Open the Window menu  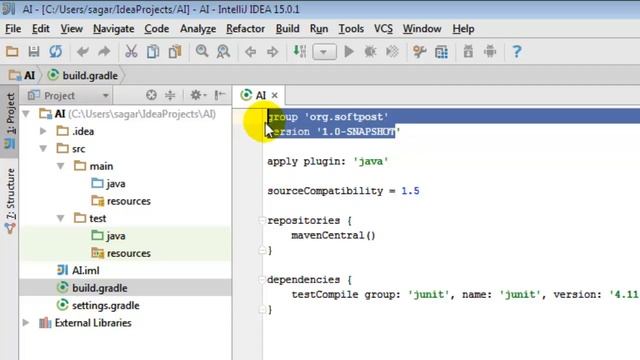tap(422, 29)
